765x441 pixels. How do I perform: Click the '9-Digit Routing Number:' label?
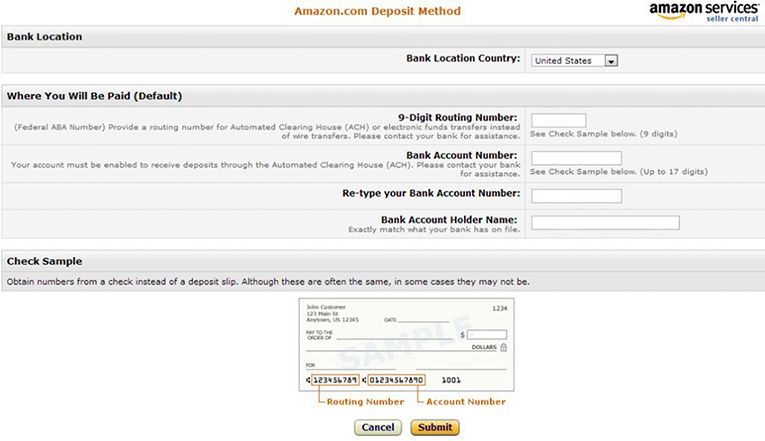(458, 118)
